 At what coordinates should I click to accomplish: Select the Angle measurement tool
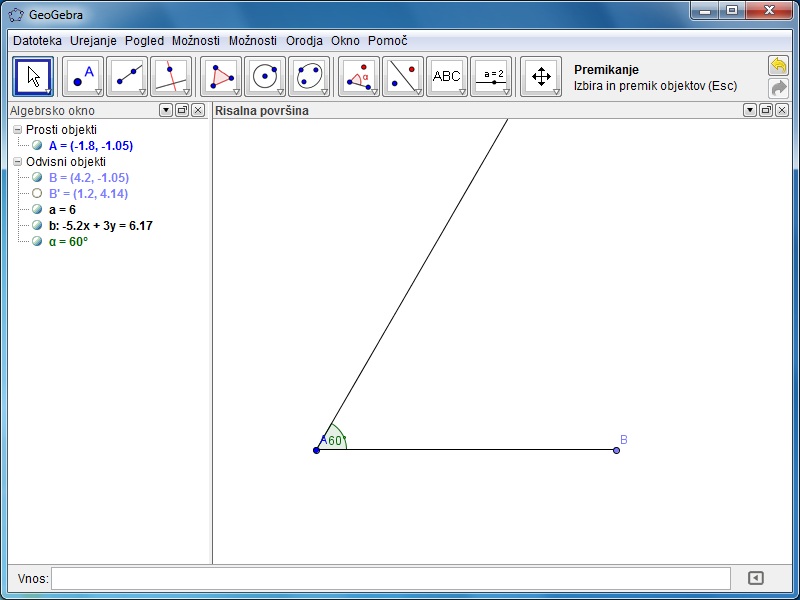coord(359,76)
